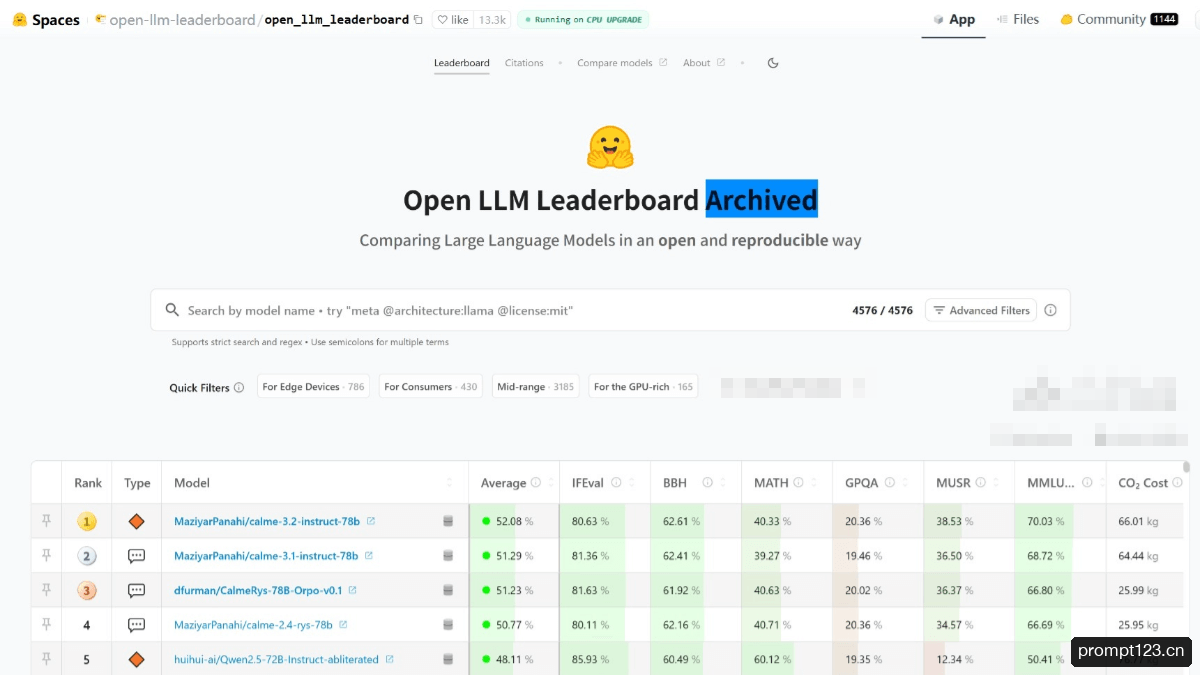Toggle the Mid-range quick filter
The height and width of the screenshot is (675, 1200).
536,387
